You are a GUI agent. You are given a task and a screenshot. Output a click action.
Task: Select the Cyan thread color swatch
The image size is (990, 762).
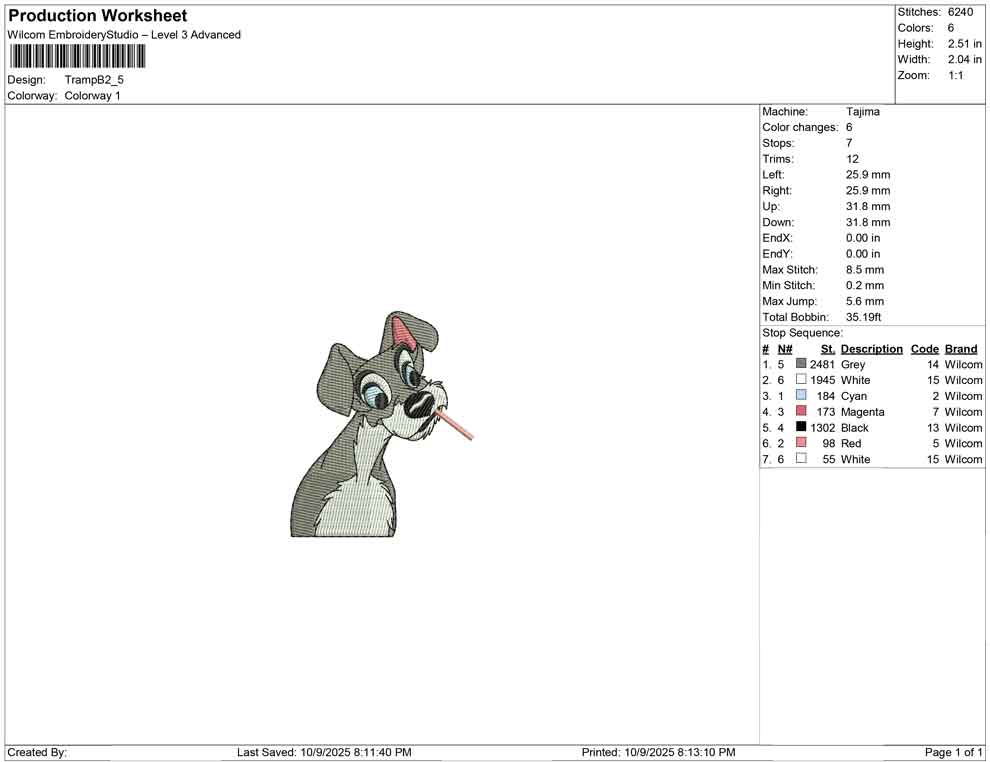(801, 395)
